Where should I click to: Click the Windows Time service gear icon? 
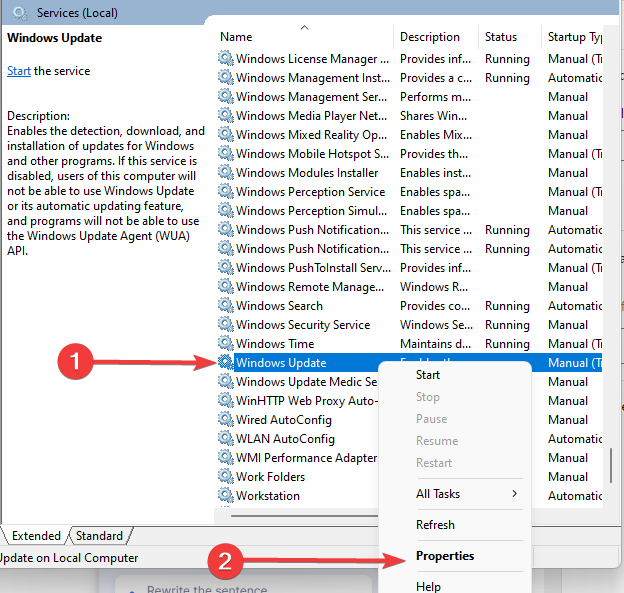click(x=226, y=343)
